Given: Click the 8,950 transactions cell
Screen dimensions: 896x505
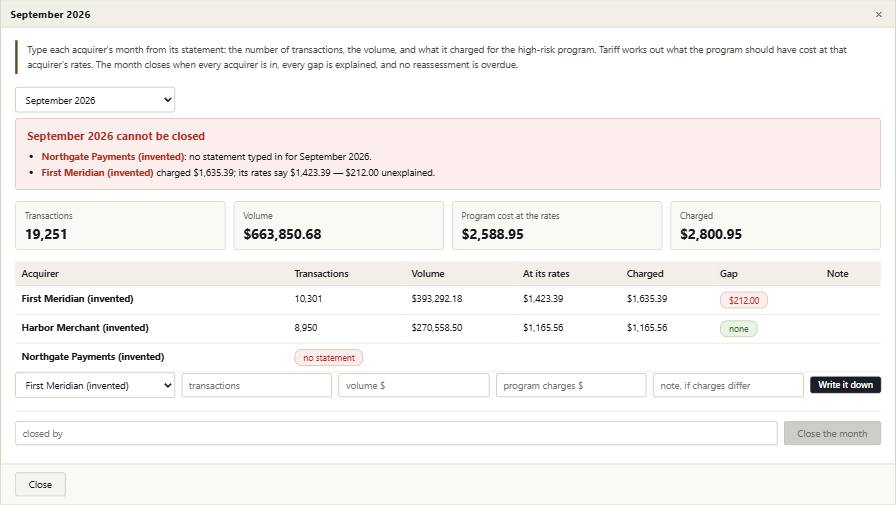Looking at the screenshot, I should point(306,327).
